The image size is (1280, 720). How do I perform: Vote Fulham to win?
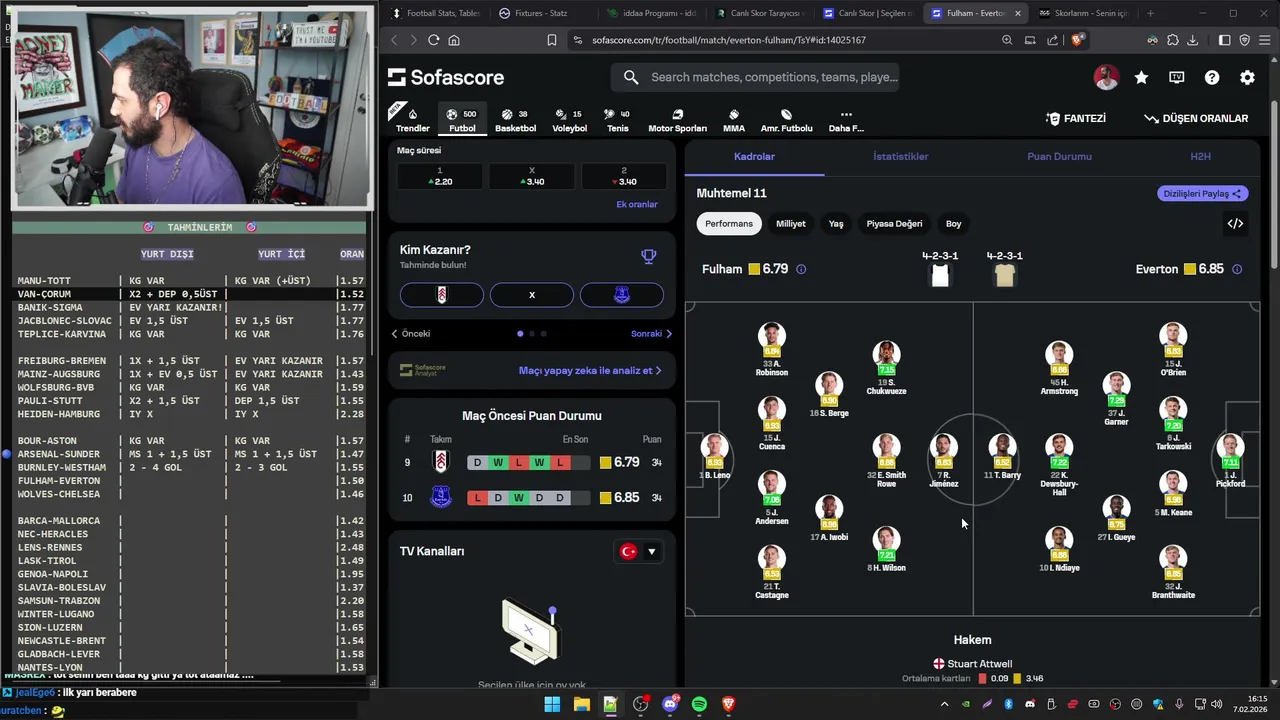pos(442,295)
